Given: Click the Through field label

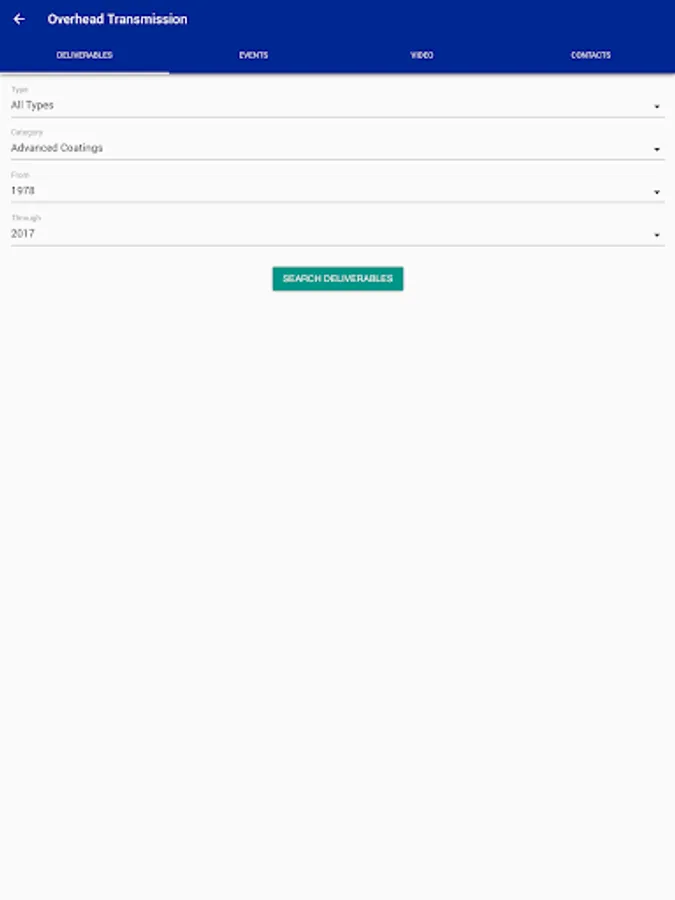Looking at the screenshot, I should (x=26, y=218).
